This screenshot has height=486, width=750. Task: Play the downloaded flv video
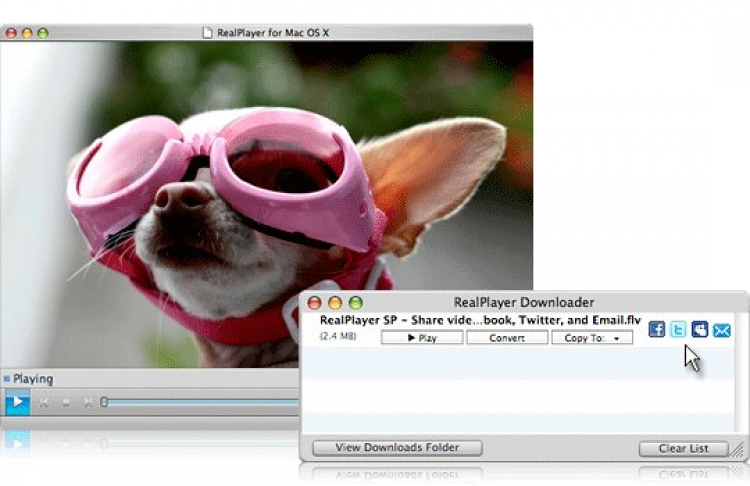pyautogui.click(x=422, y=338)
